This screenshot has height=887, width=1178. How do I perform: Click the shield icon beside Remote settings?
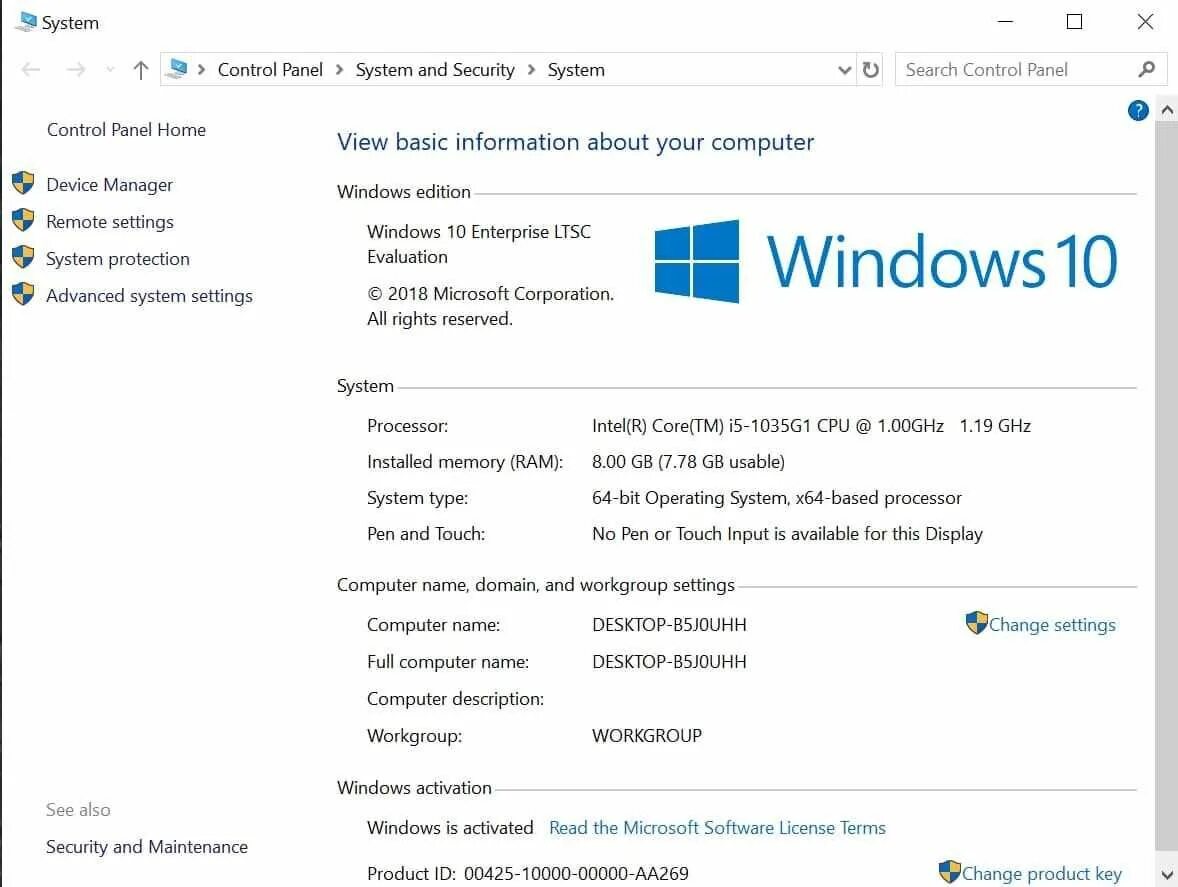coord(23,220)
